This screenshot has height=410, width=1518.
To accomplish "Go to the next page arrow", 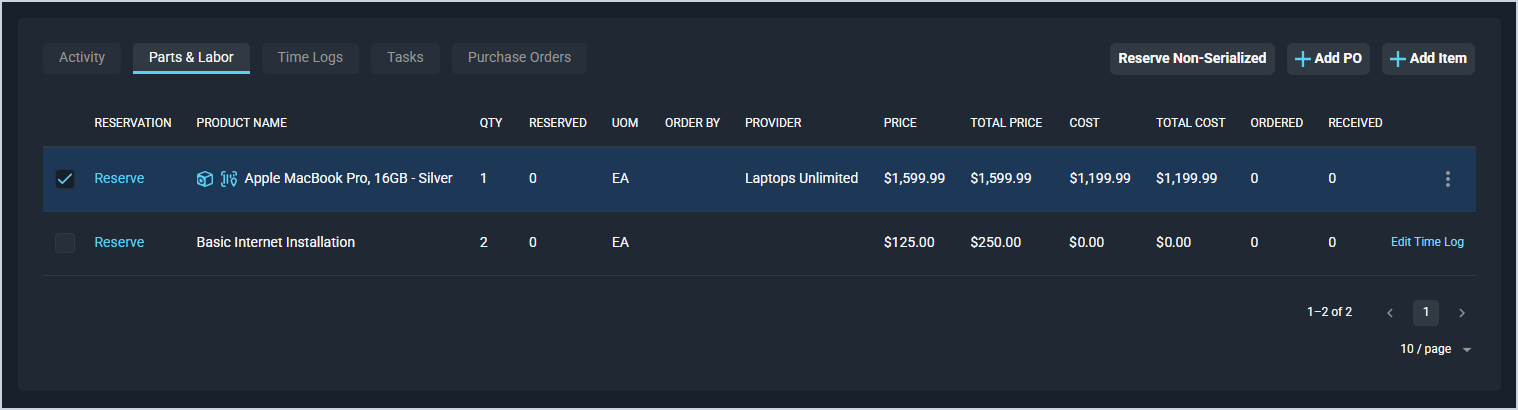I will tap(1462, 313).
